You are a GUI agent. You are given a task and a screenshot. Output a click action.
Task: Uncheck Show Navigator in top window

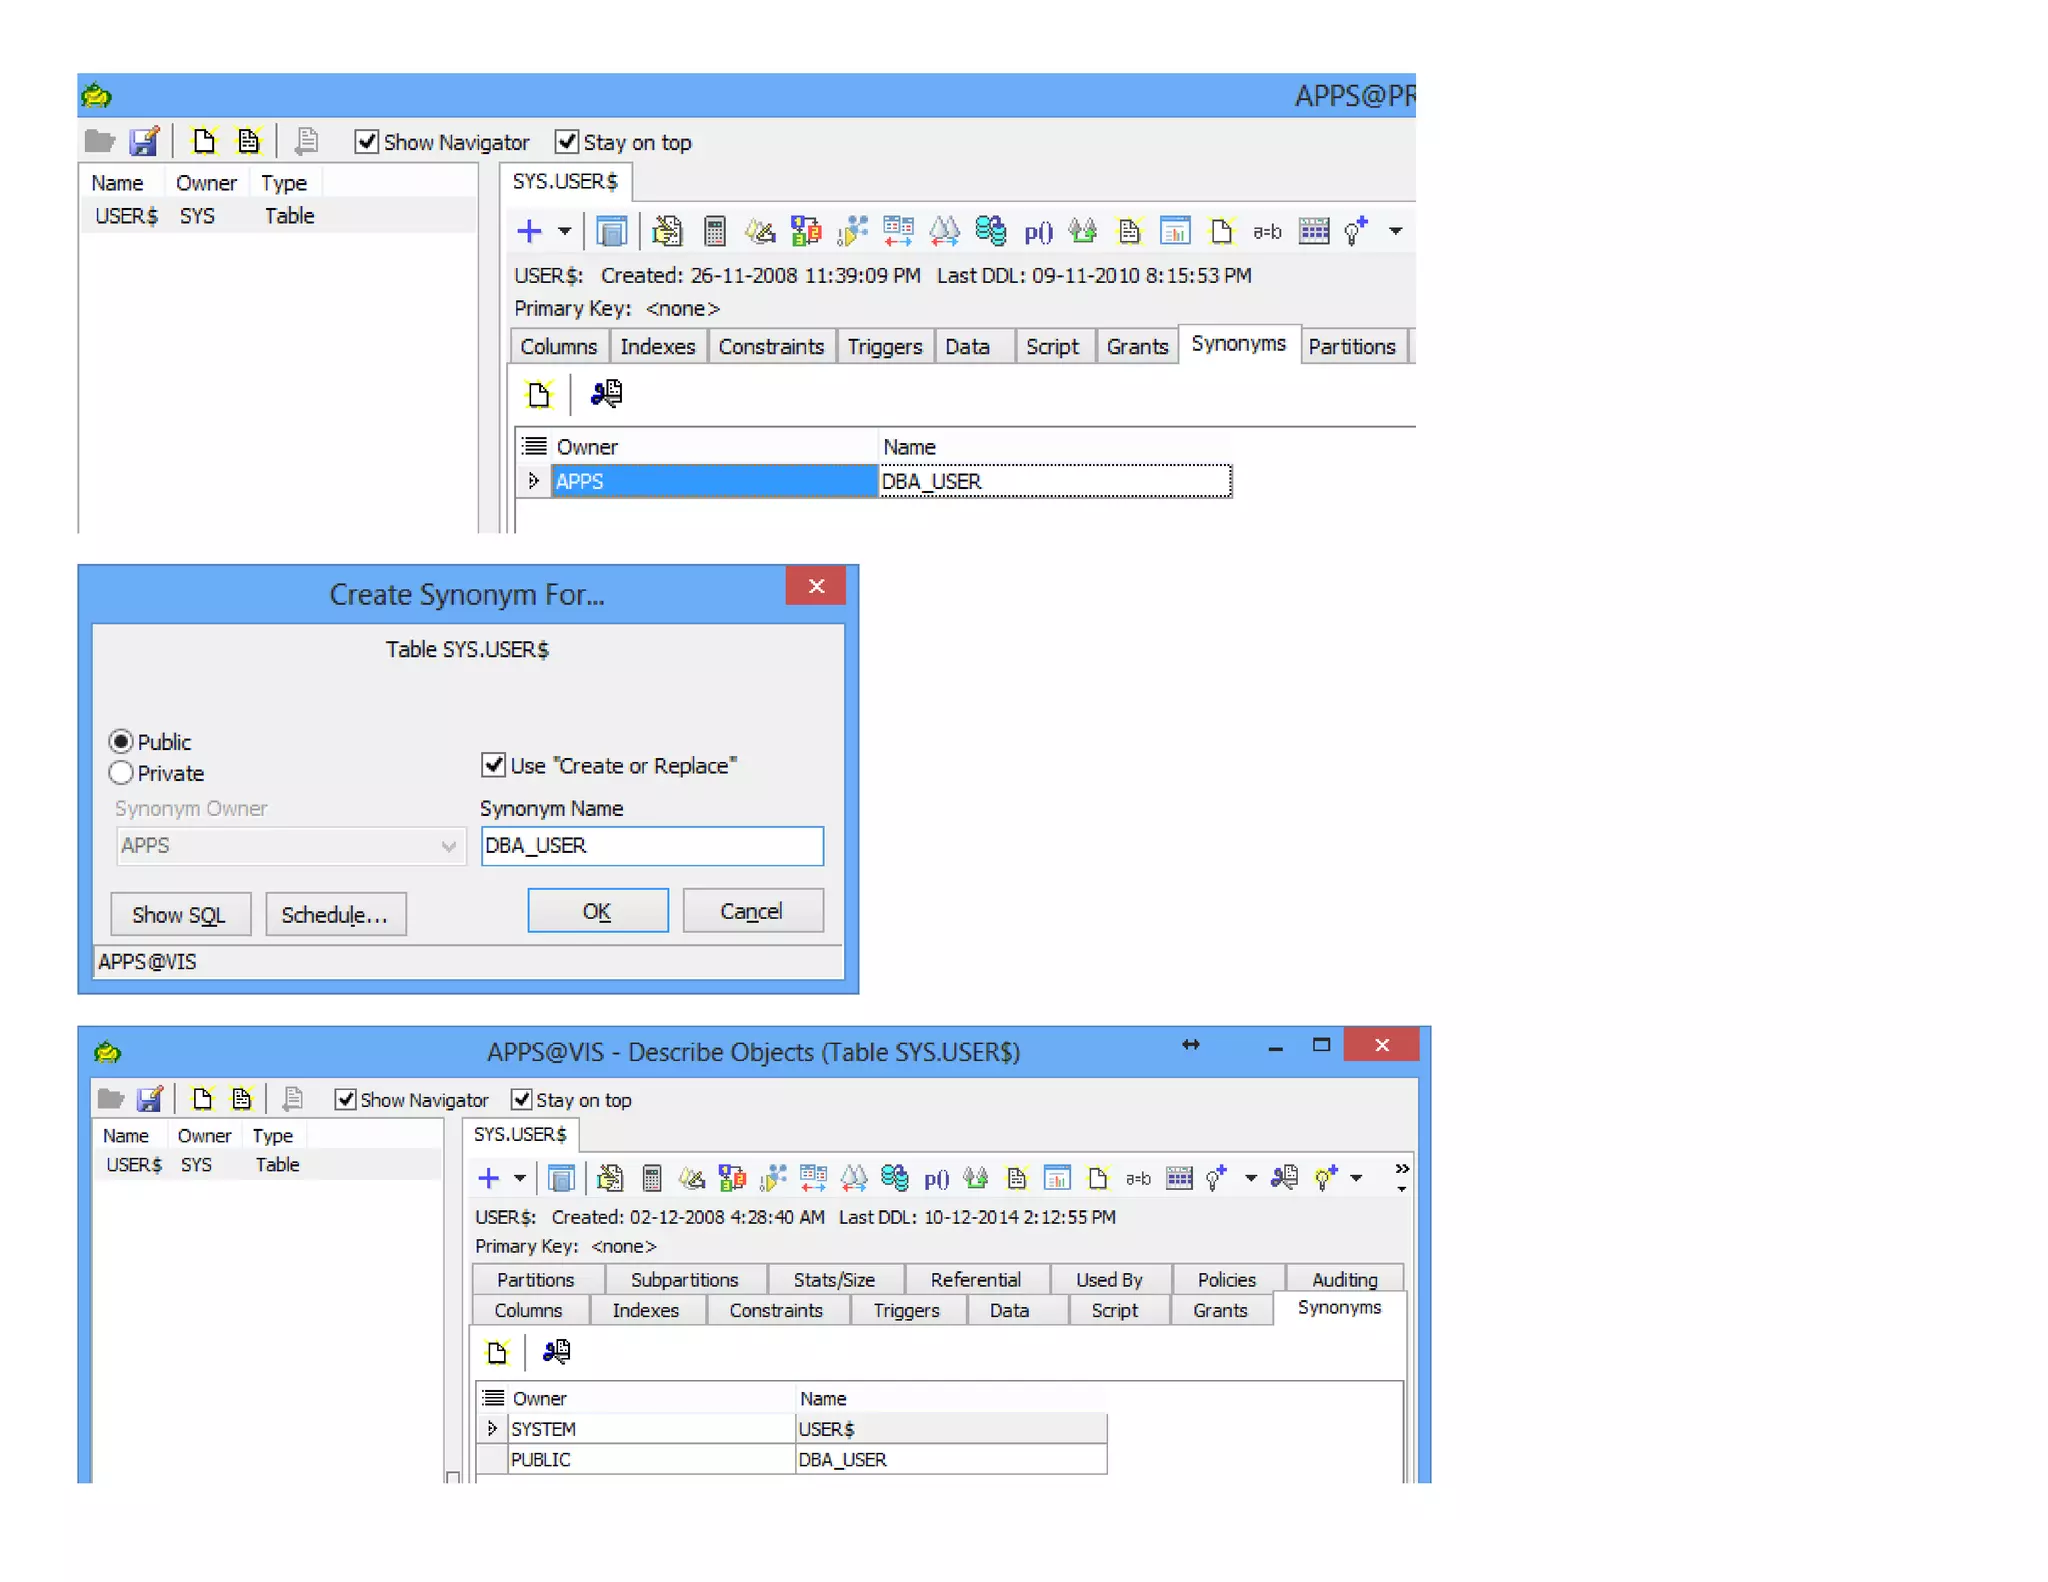367,142
